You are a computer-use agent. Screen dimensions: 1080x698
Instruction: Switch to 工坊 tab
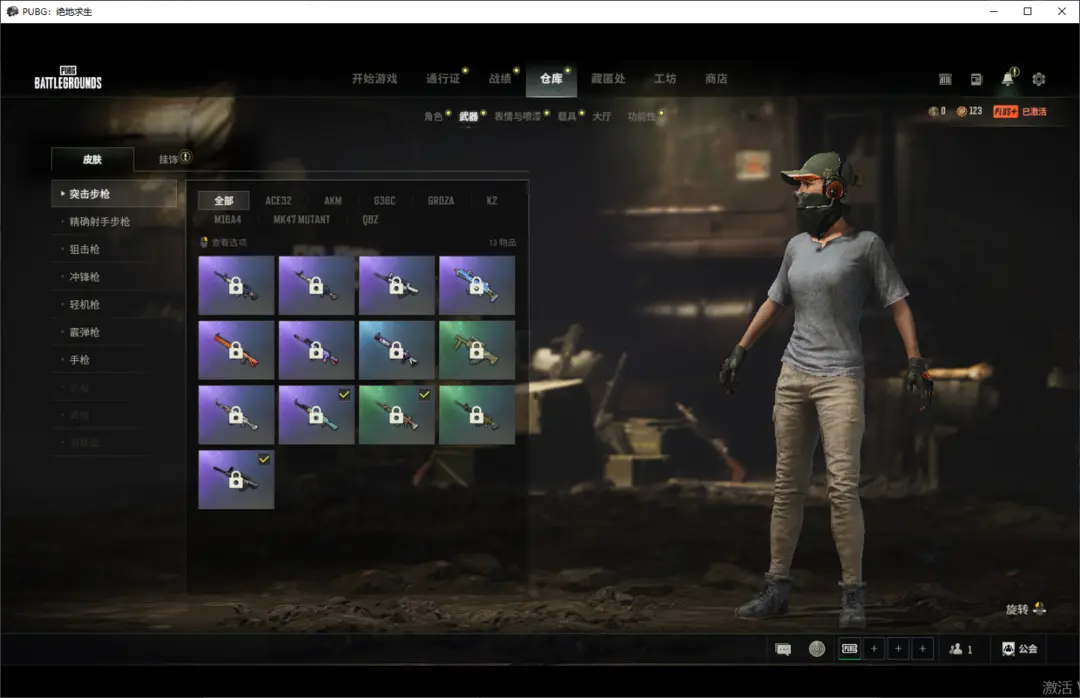(665, 79)
